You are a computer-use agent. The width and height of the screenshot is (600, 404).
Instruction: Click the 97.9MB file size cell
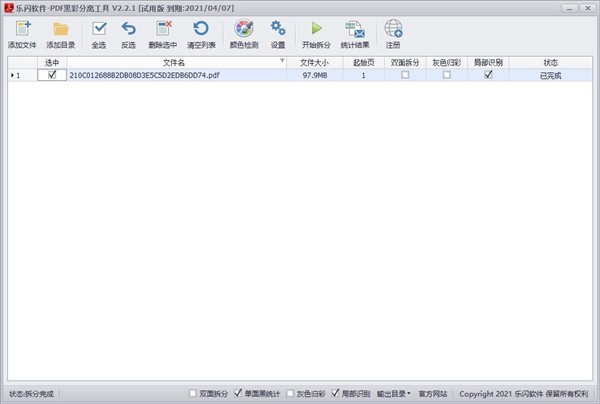[315, 75]
